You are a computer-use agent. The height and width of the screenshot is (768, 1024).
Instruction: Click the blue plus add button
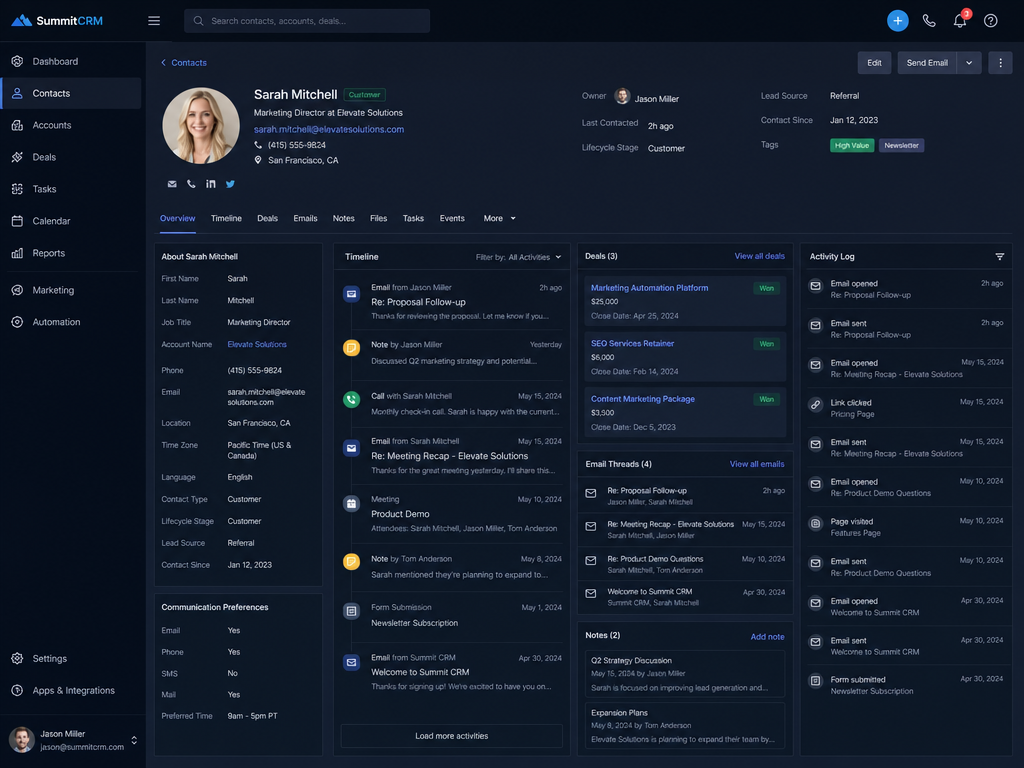897,21
